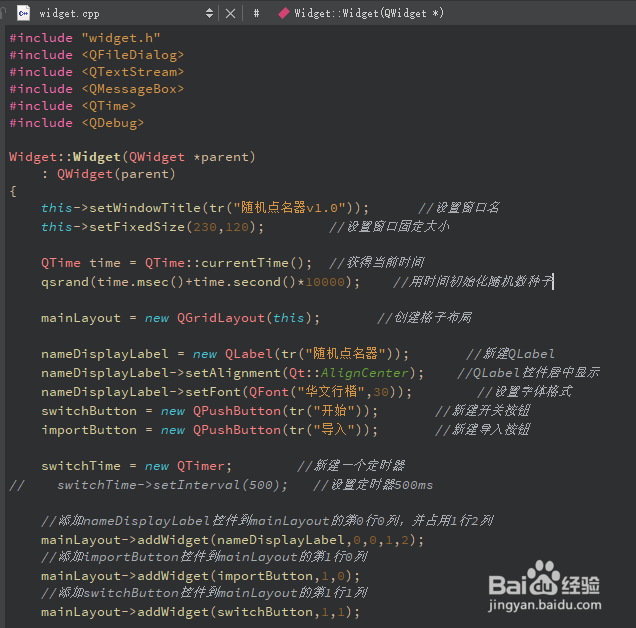
Task: Click the pink diamond function icon
Action: (284, 13)
